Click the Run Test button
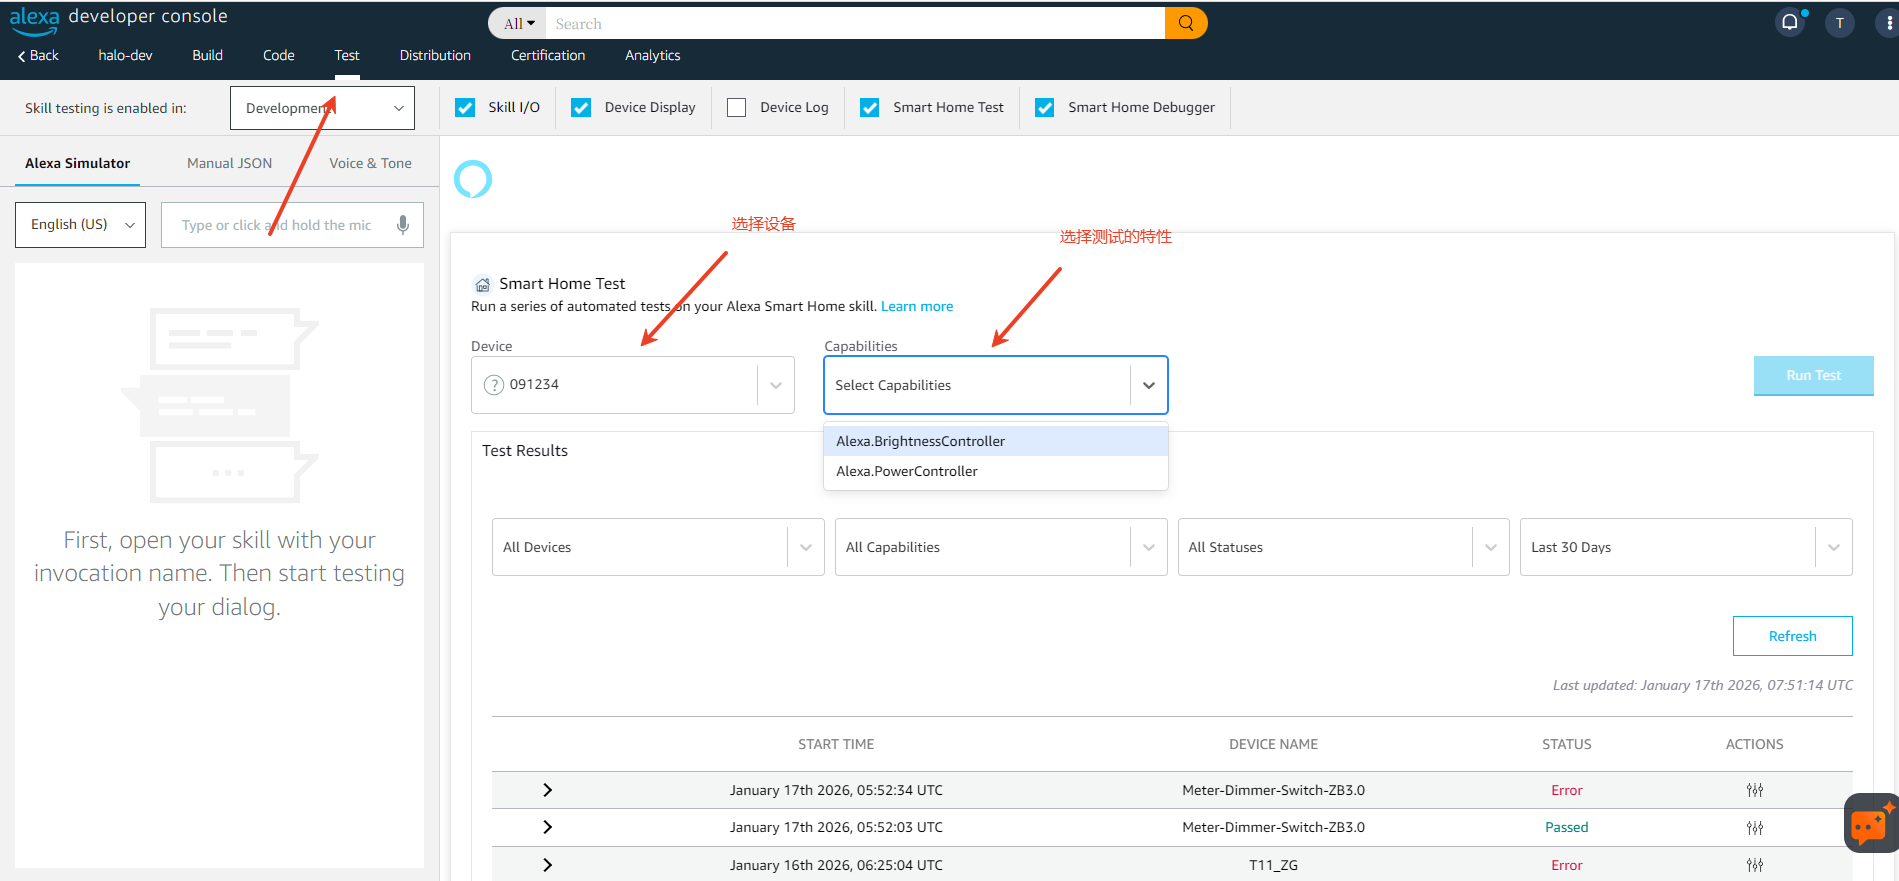The height and width of the screenshot is (881, 1899). pyautogui.click(x=1814, y=375)
